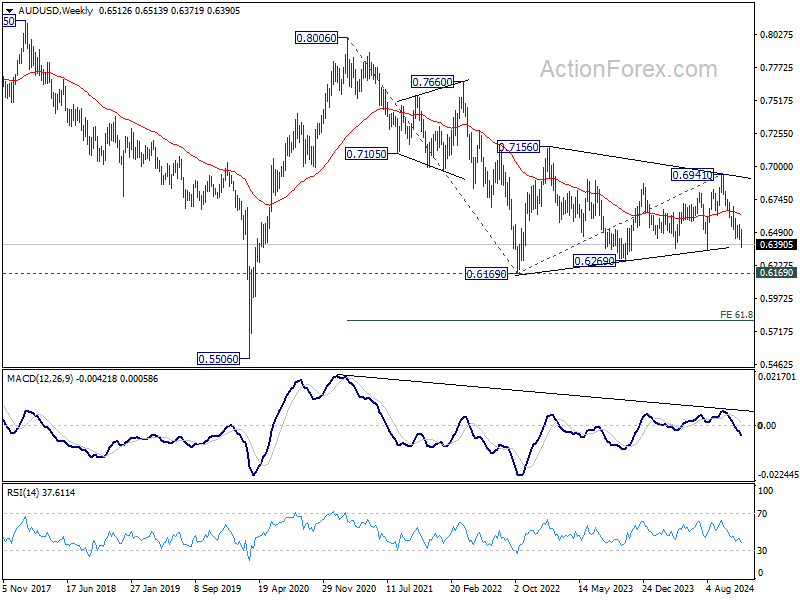Screen dimensions: 800x600
Task: Select the 0.62690 price label
Action: (x=594, y=261)
